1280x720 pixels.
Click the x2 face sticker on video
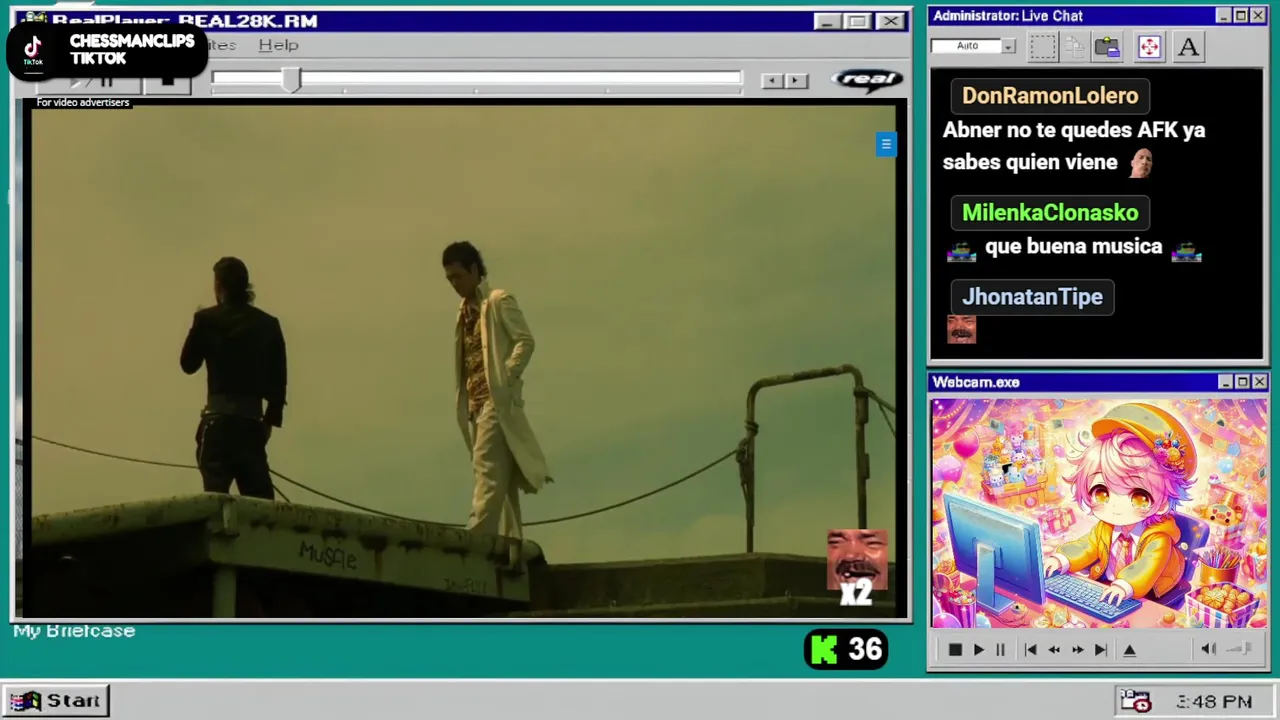tap(857, 568)
